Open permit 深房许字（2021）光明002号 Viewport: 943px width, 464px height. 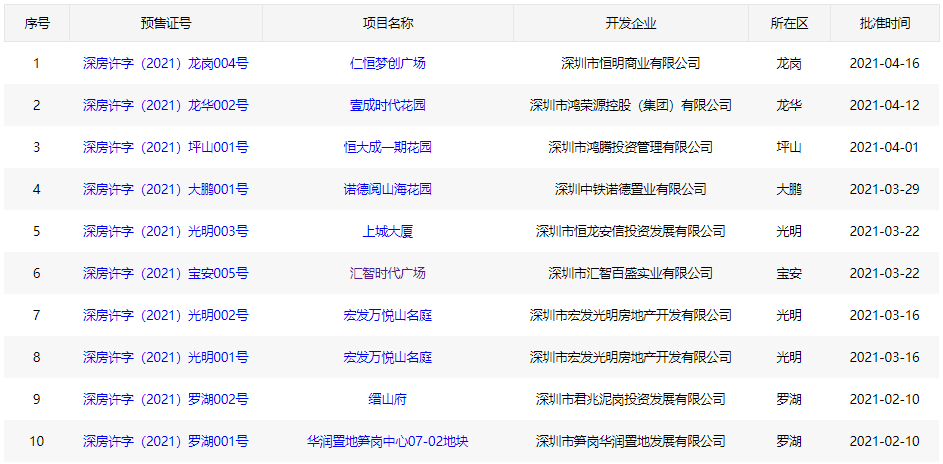165,315
